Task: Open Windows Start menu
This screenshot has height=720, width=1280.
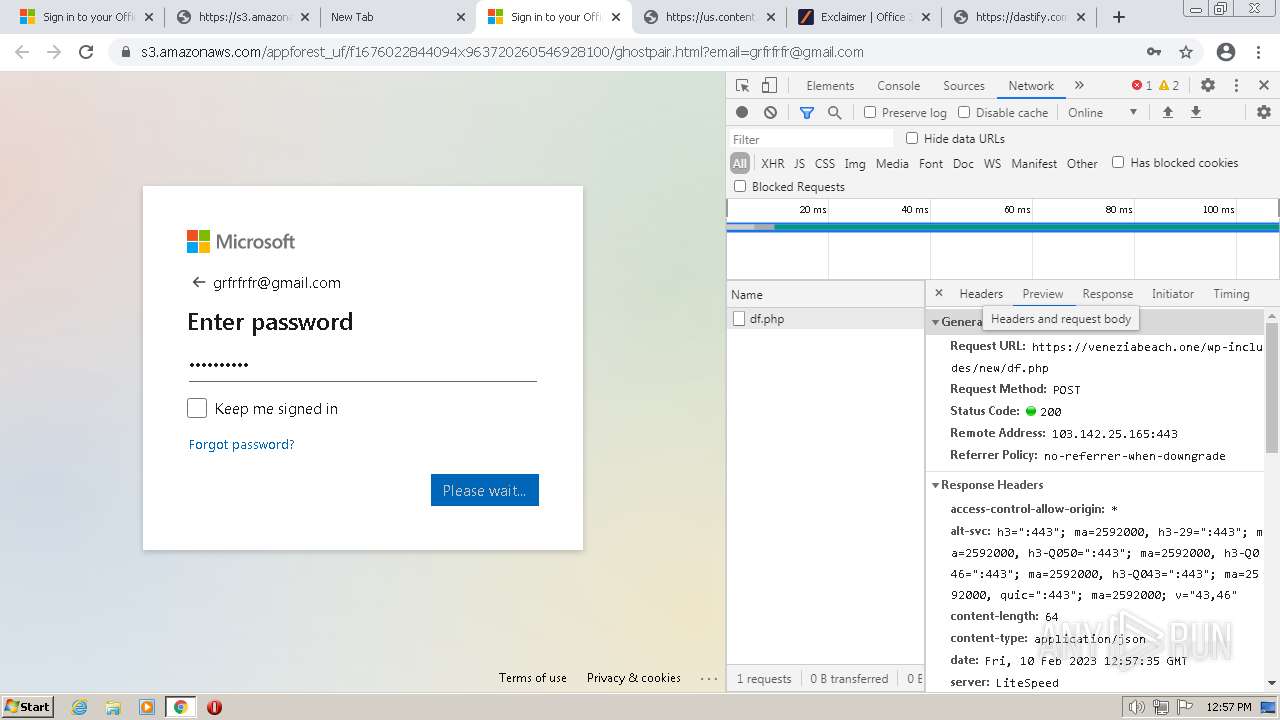Action: pyautogui.click(x=27, y=706)
